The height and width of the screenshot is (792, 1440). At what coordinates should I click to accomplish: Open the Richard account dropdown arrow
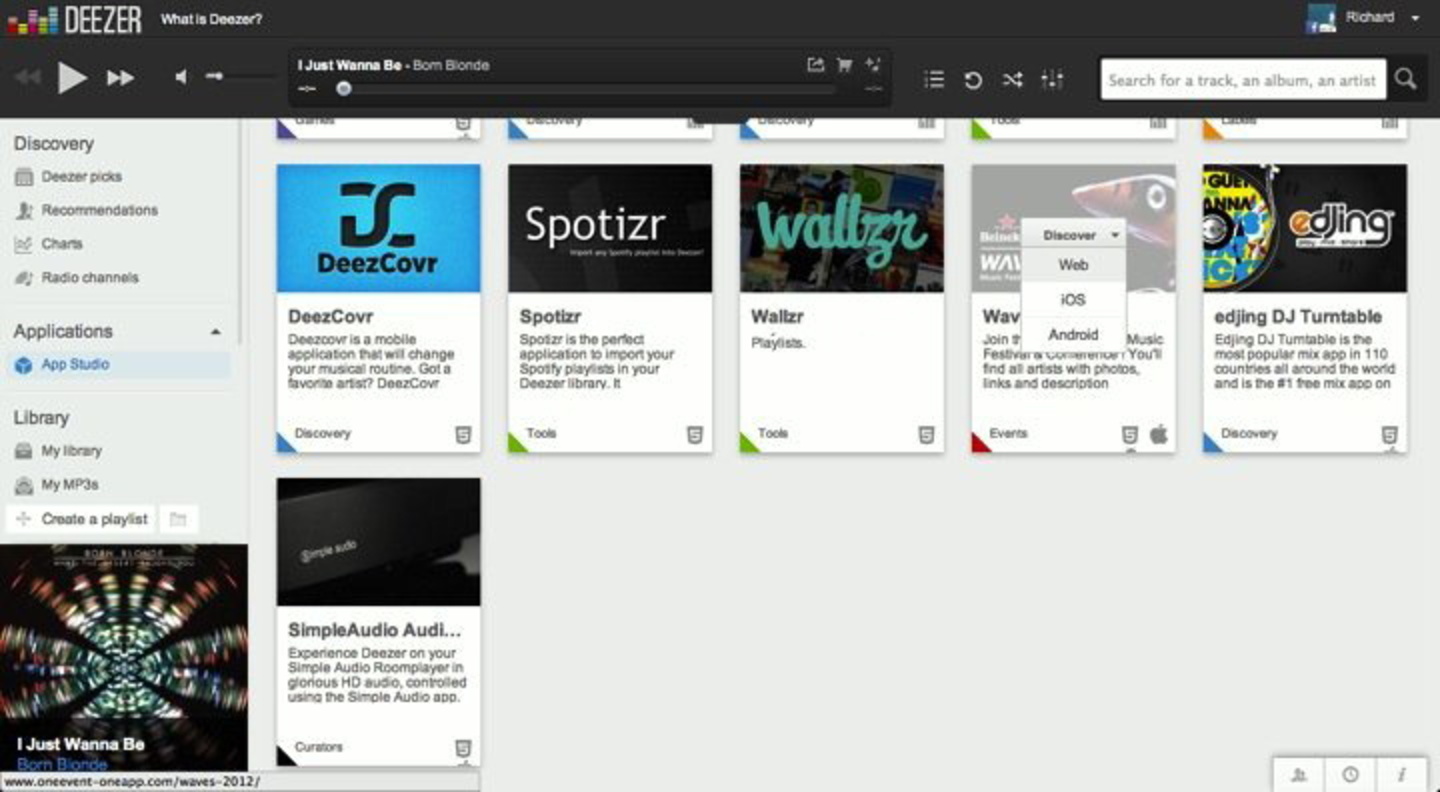tap(1414, 19)
